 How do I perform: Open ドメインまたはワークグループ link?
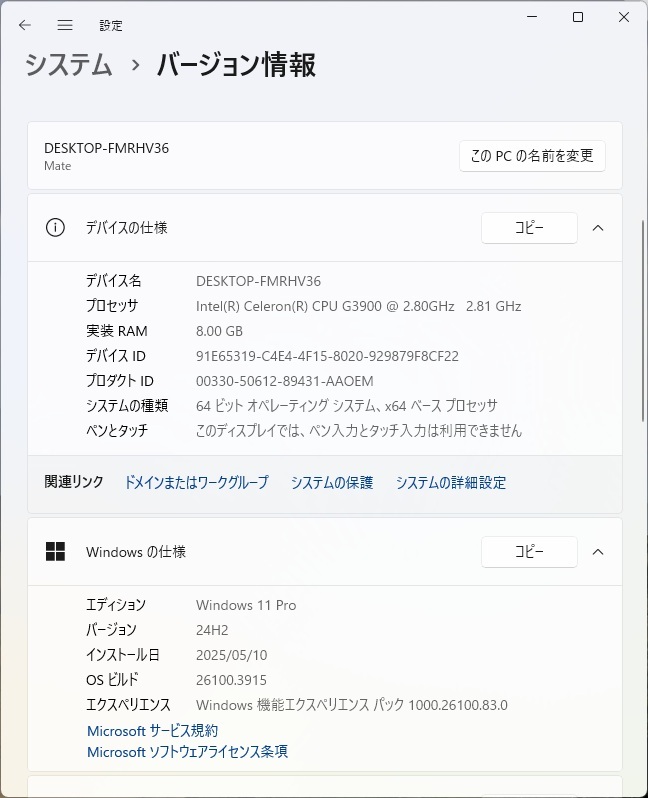coord(196,482)
